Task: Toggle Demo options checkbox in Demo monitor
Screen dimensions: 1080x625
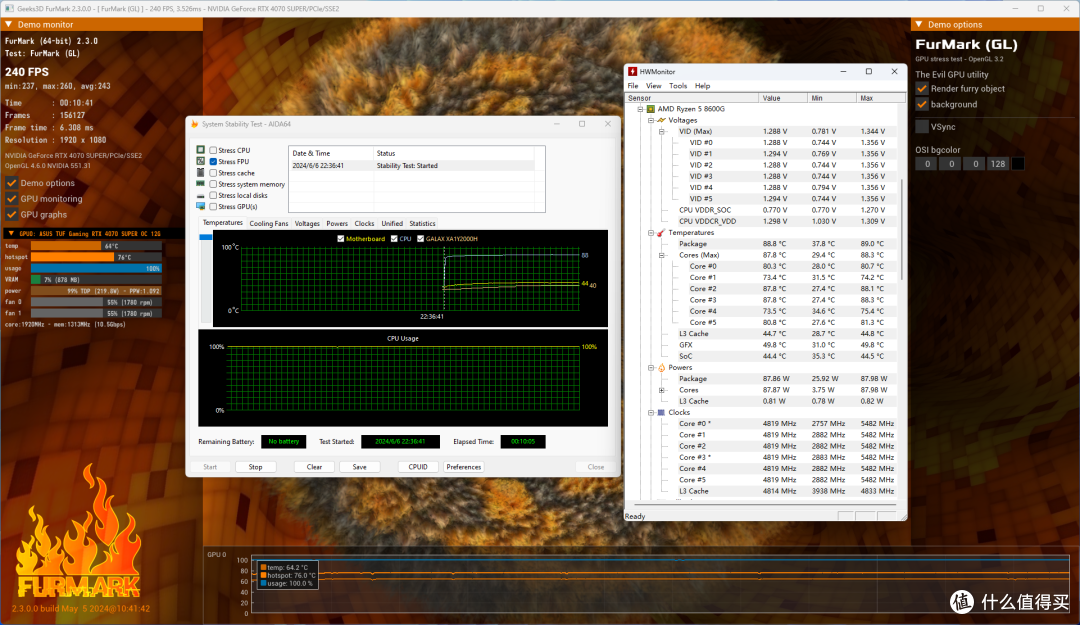Action: point(12,183)
